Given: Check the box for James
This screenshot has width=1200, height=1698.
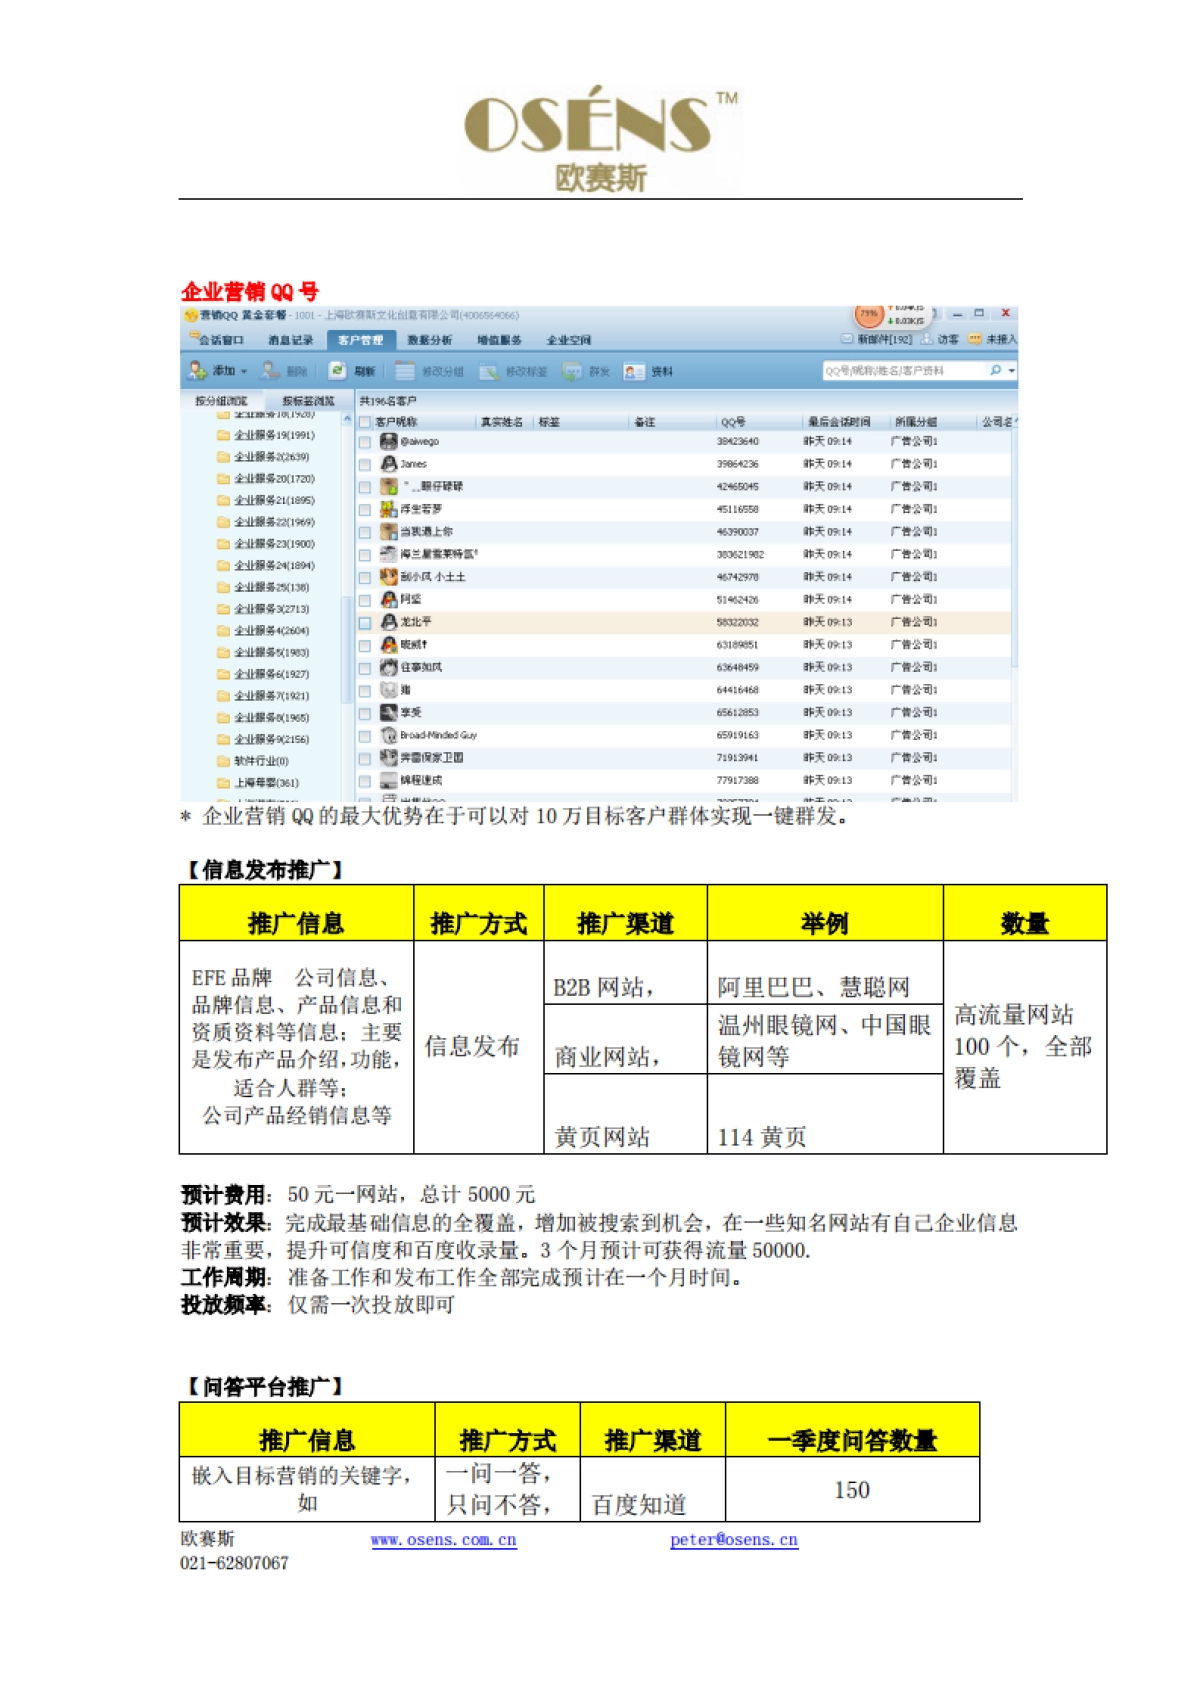Looking at the screenshot, I should pyautogui.click(x=365, y=465).
